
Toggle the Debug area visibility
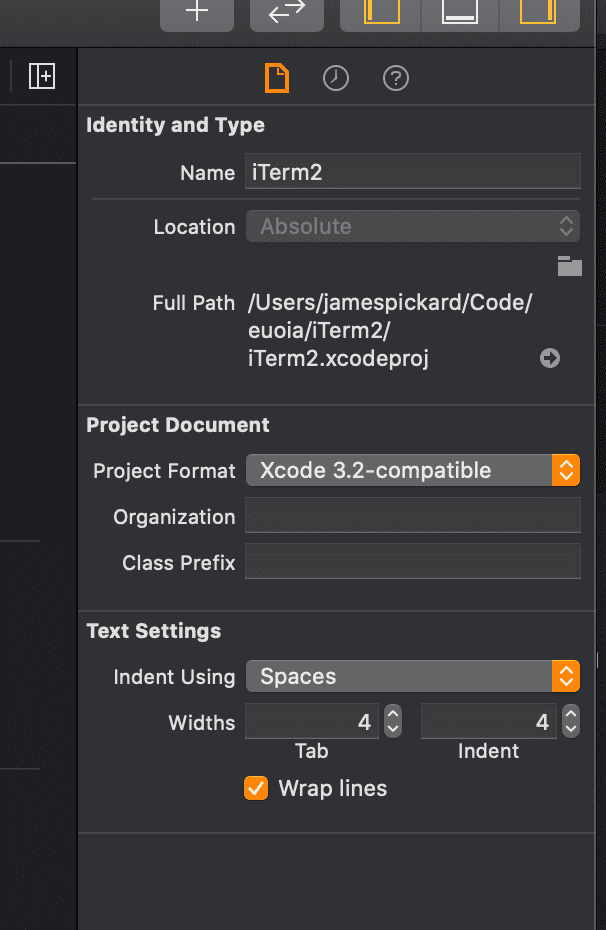(460, 13)
